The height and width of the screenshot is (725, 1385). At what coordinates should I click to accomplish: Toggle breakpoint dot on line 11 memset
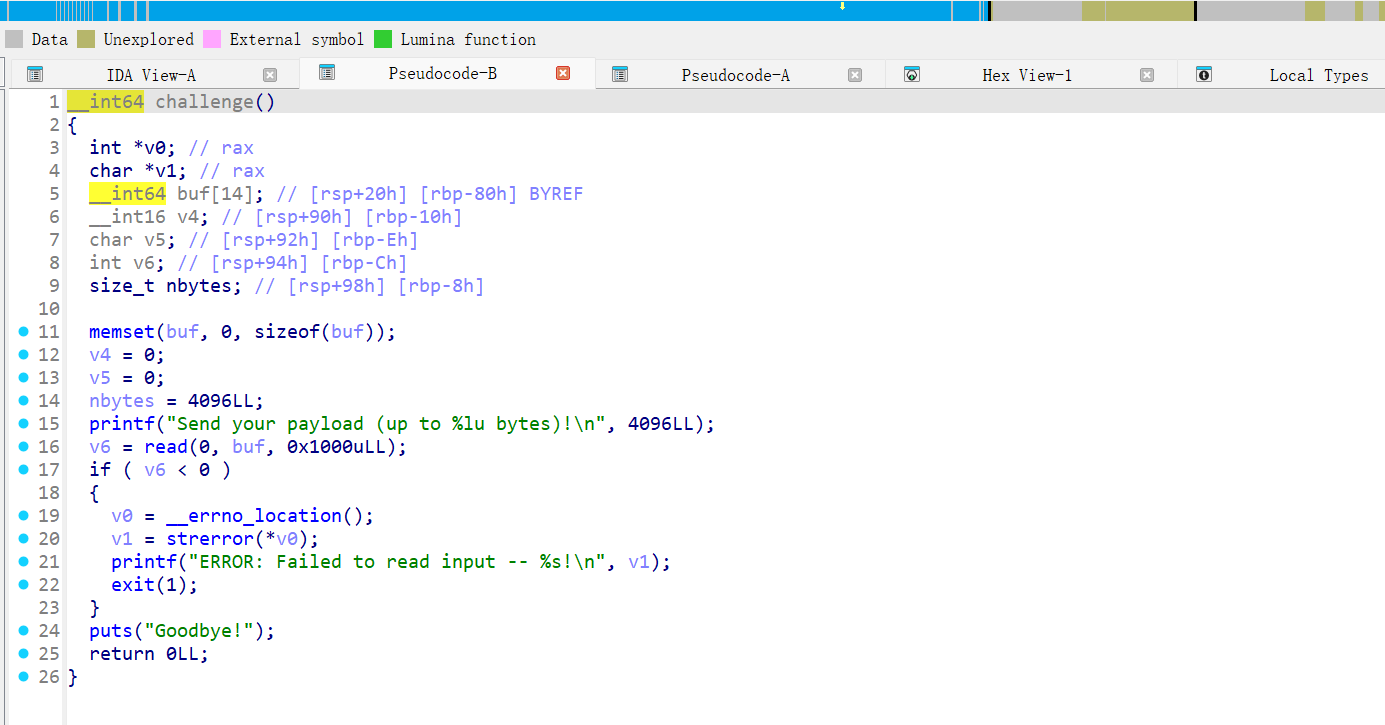click(x=24, y=332)
